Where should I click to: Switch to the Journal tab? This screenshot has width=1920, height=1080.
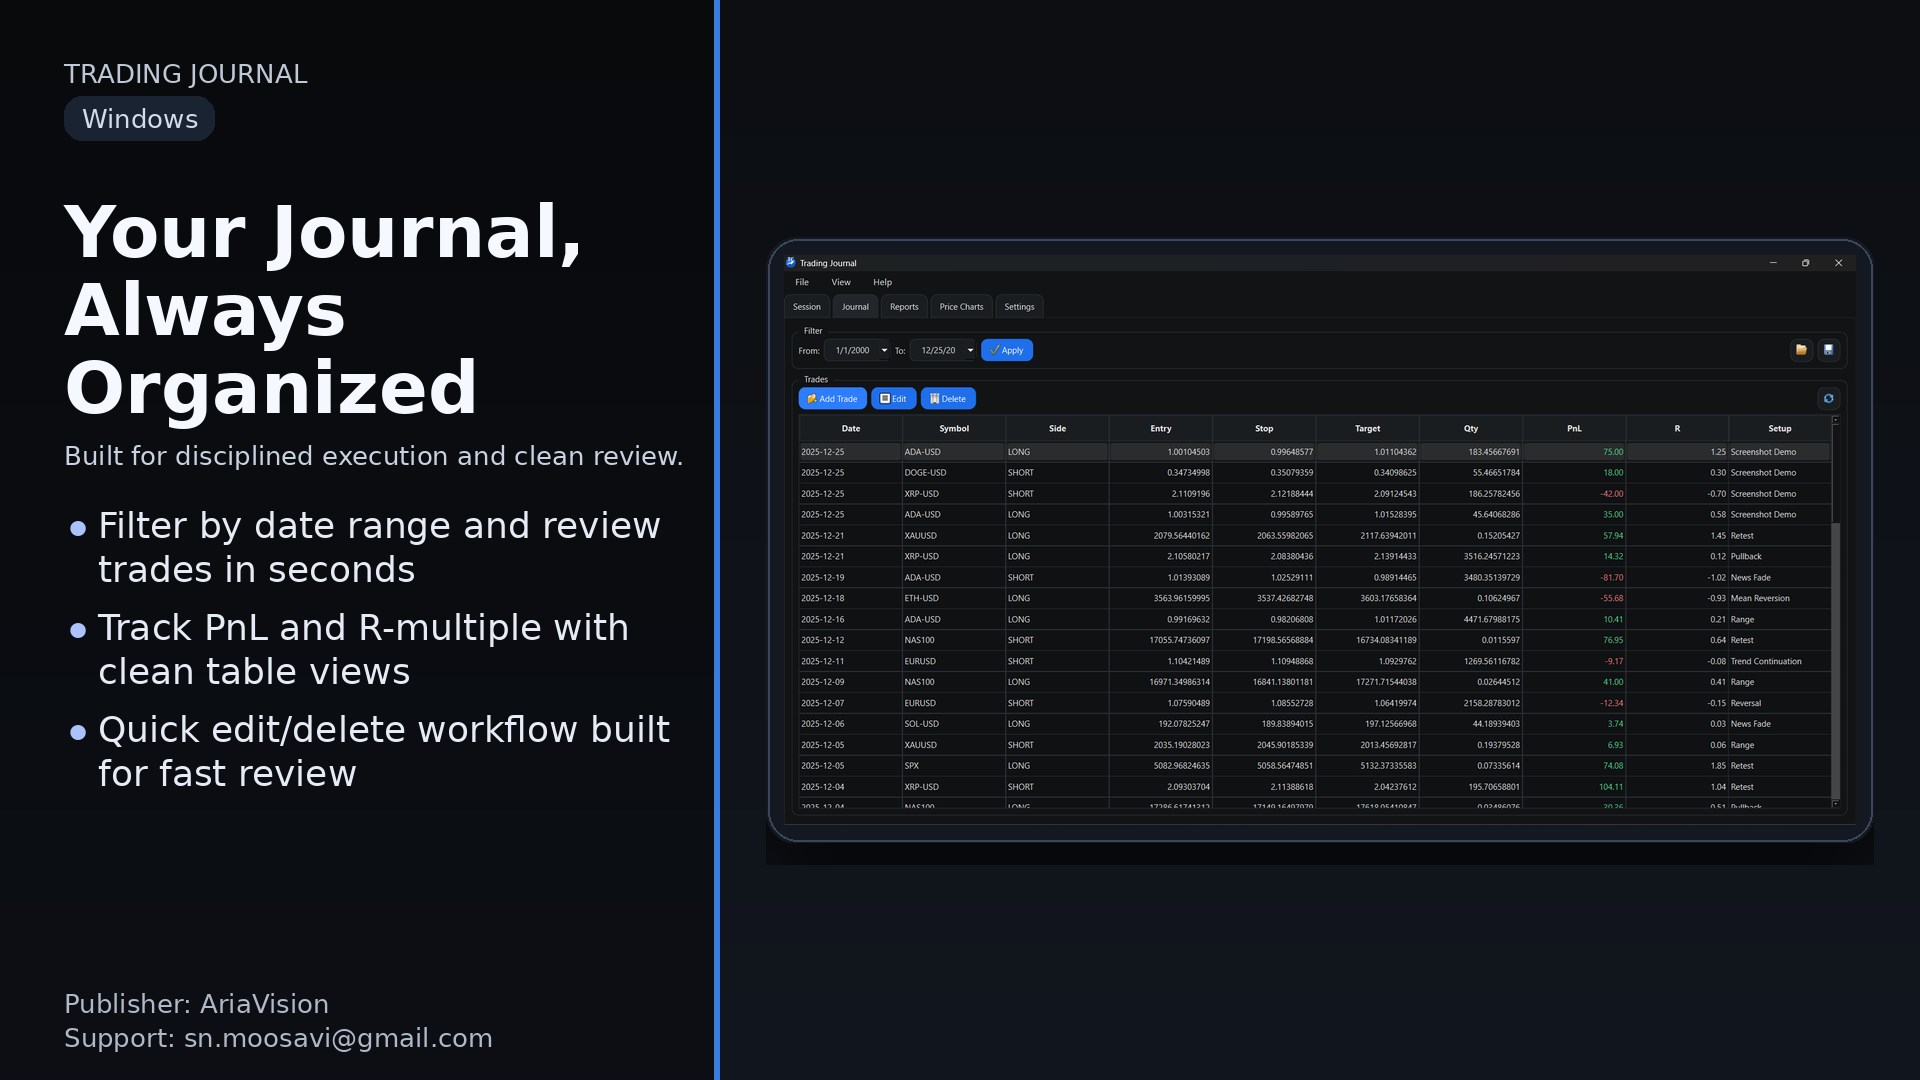(x=855, y=307)
